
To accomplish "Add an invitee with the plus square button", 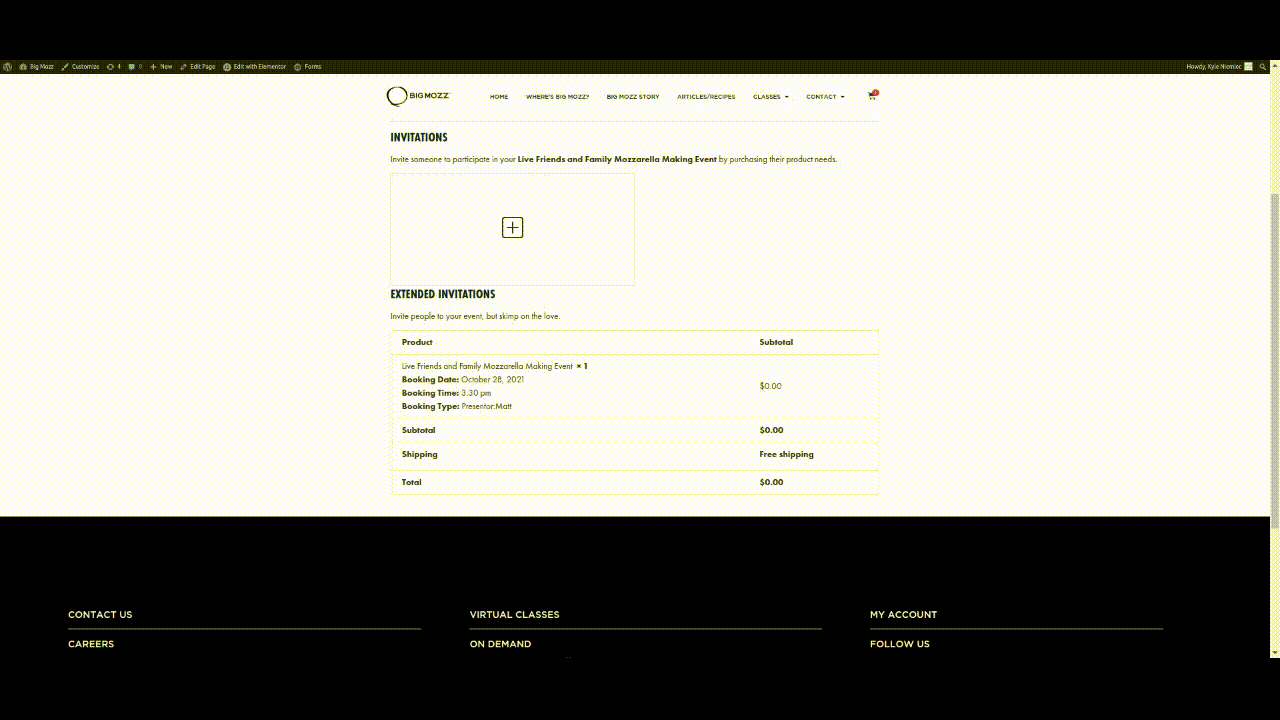I will point(512,227).
